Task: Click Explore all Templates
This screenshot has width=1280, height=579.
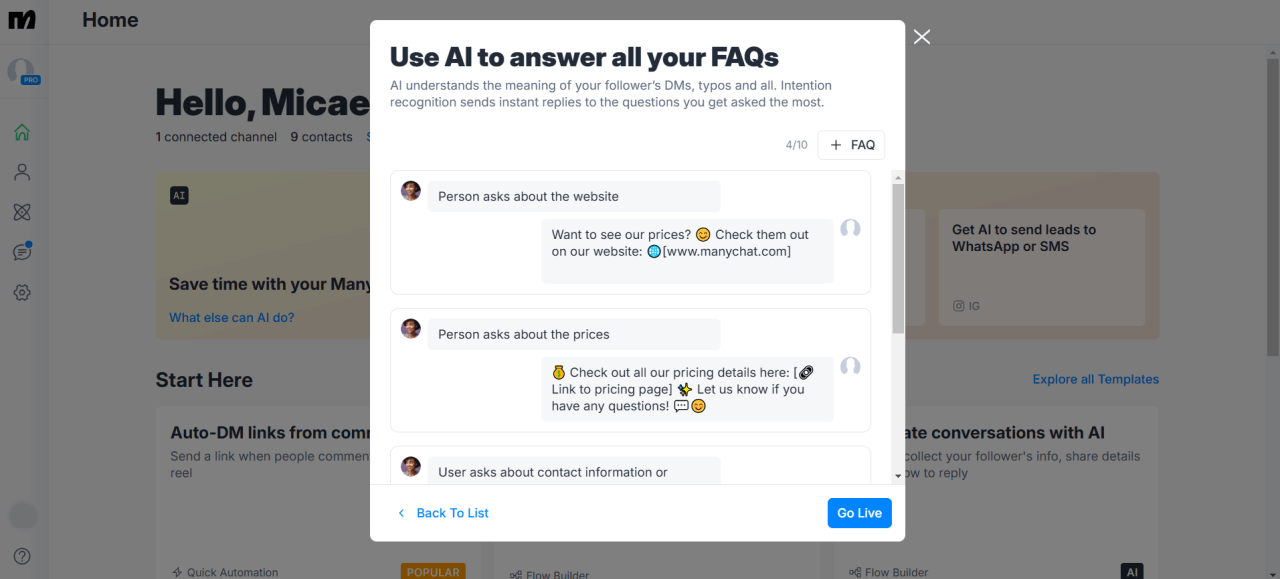Action: 1095,379
